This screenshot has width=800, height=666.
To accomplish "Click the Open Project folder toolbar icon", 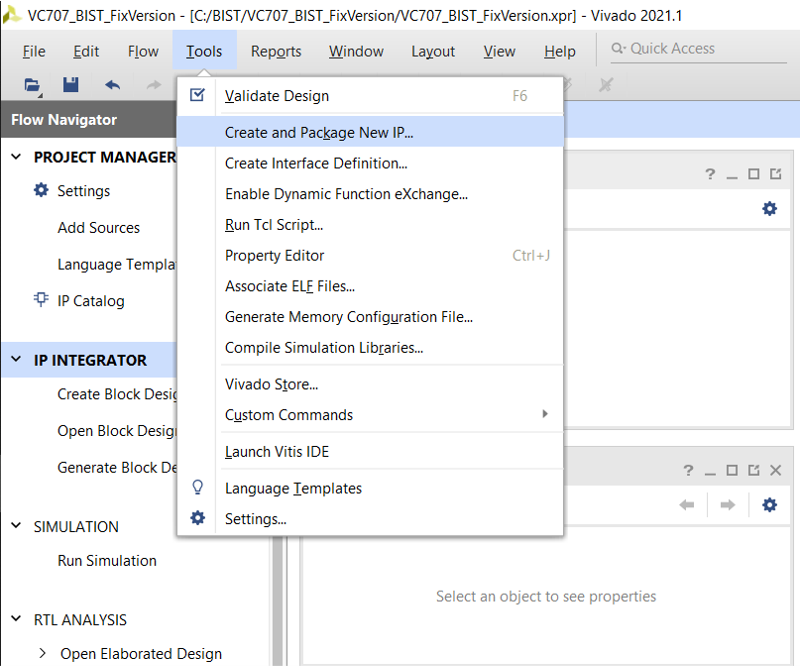I will 33,85.
